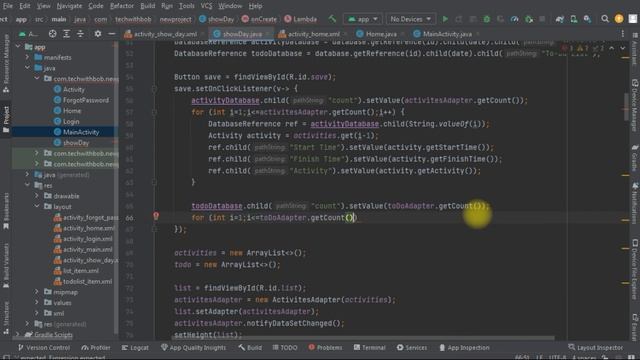Expand the drawable folder

(x=37, y=196)
